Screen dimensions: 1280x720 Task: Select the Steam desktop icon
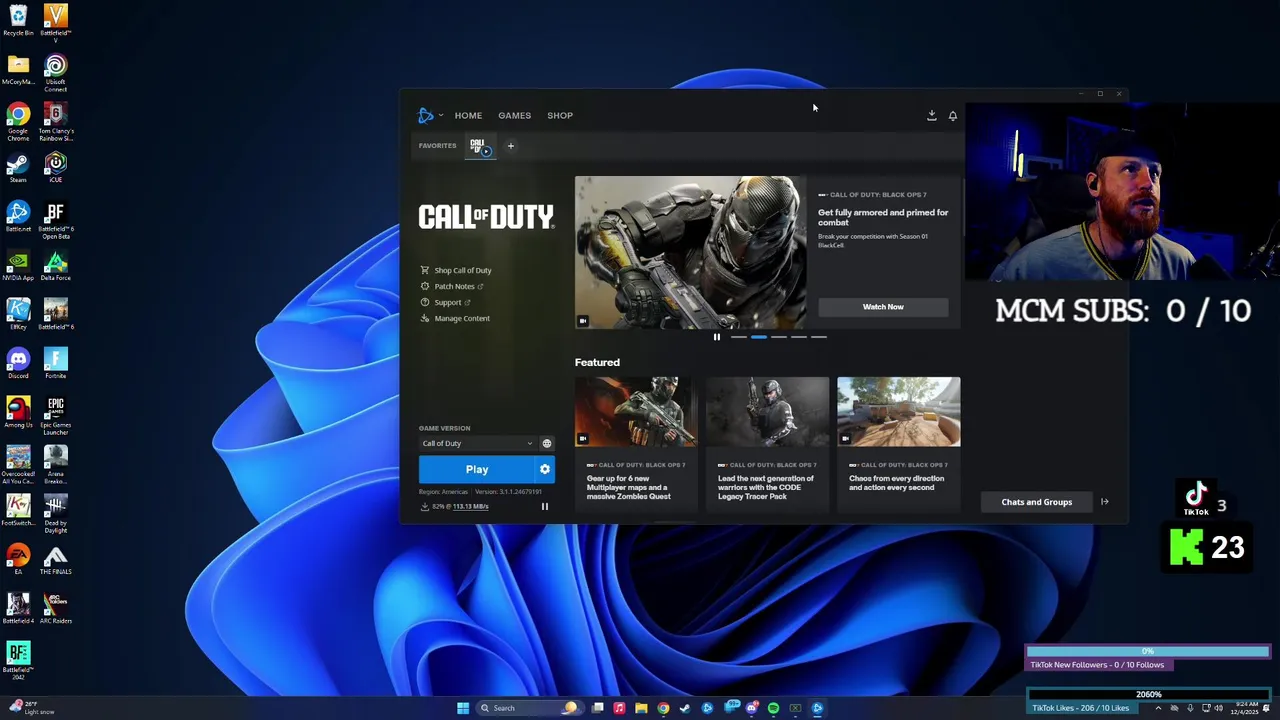pyautogui.click(x=18, y=167)
